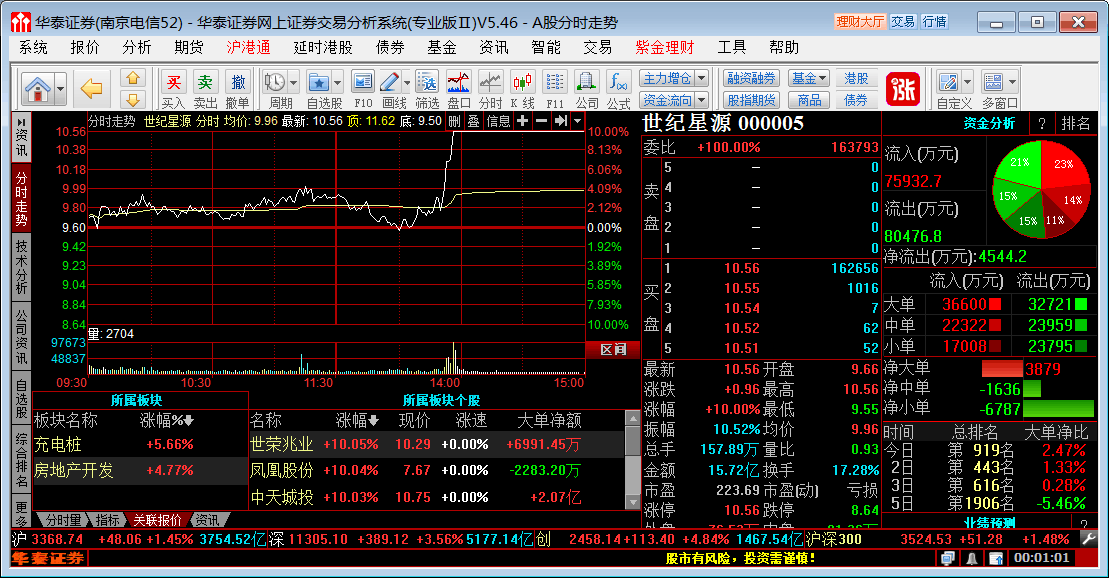Click the sector stocks list scrollbar down arrow

(633, 502)
